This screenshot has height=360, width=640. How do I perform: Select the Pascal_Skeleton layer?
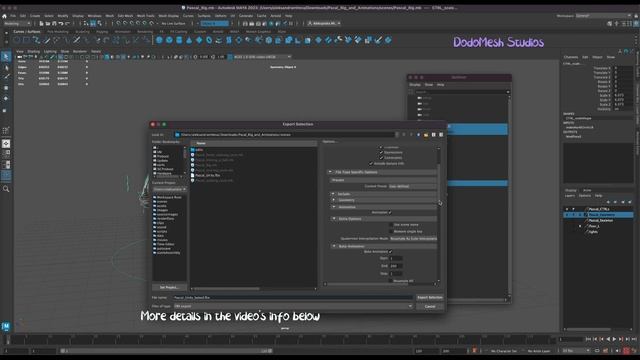[601, 220]
